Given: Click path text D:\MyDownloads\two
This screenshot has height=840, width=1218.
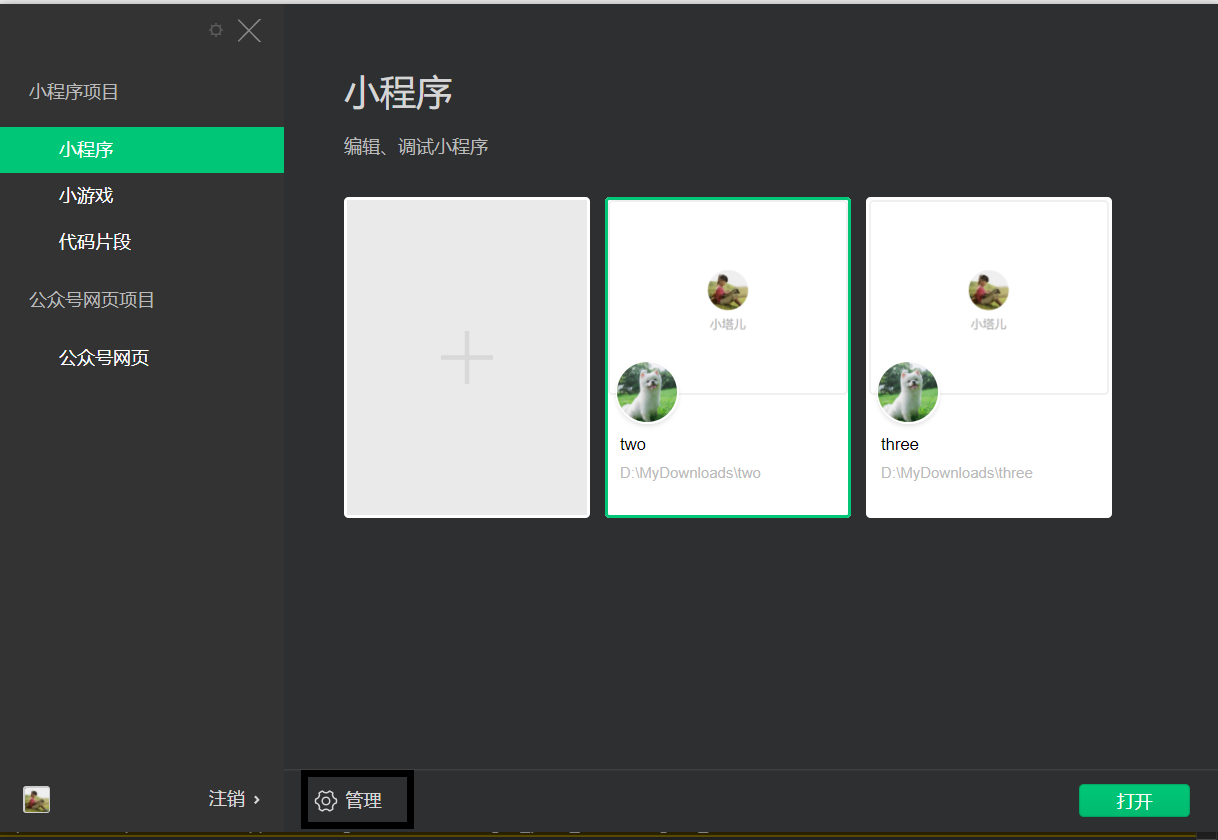Looking at the screenshot, I should tap(690, 473).
